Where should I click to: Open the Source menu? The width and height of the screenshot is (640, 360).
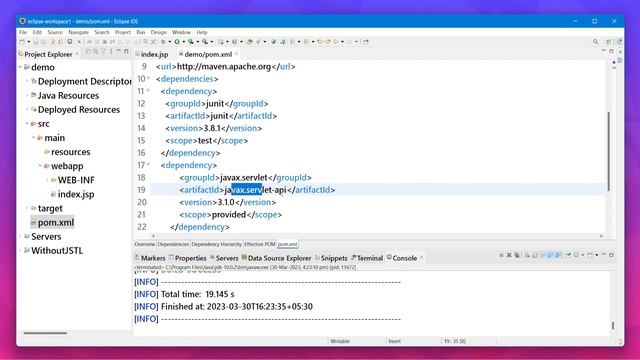(55, 32)
